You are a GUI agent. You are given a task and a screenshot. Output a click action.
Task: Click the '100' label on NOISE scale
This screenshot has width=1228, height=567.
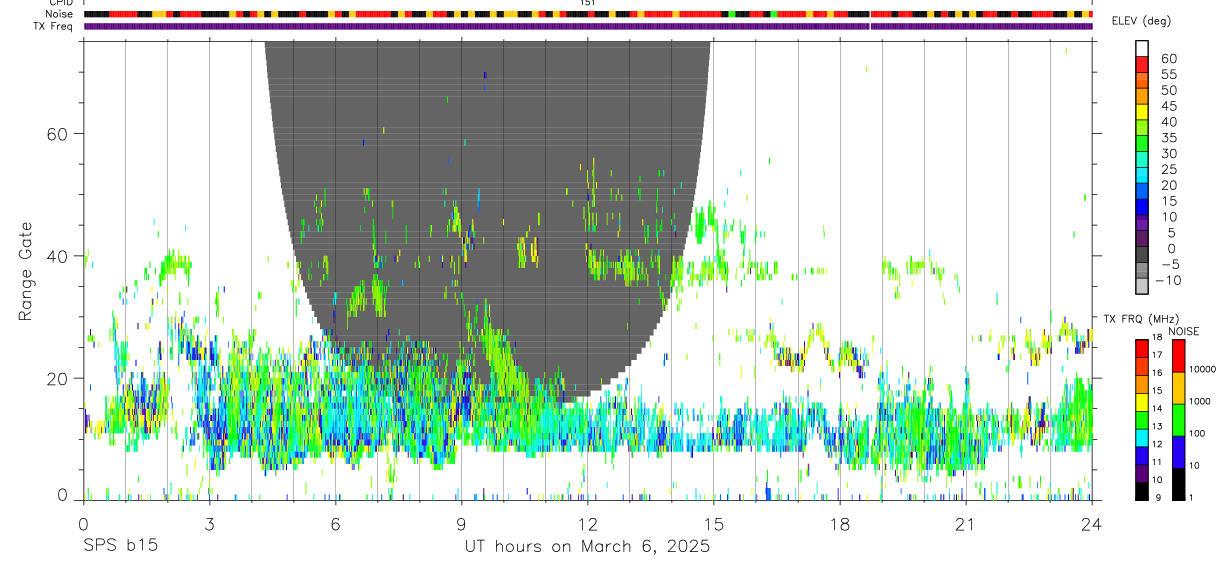click(1198, 434)
